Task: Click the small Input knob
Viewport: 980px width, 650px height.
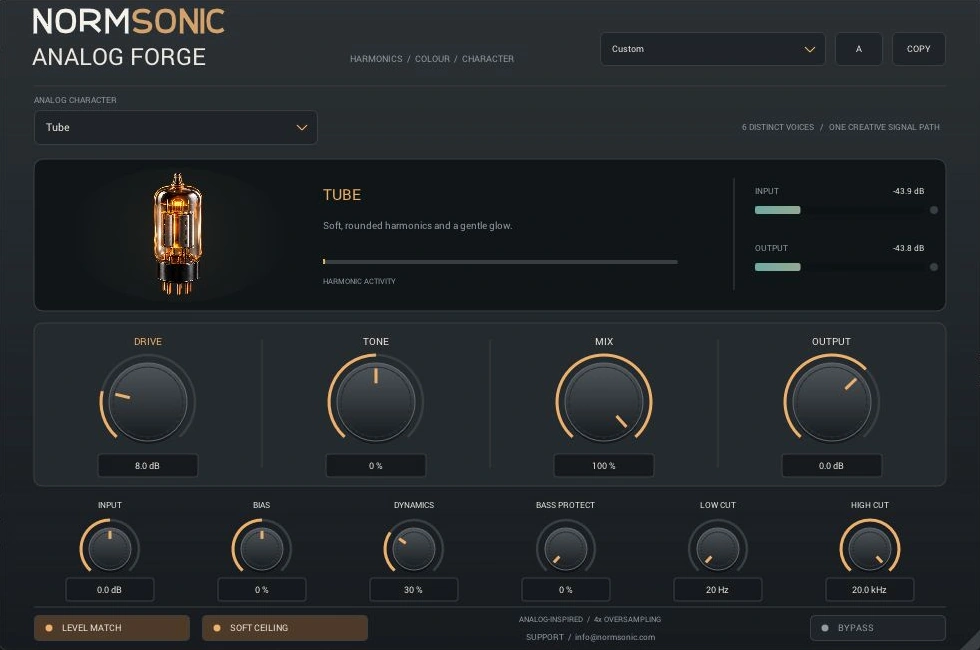Action: coord(109,549)
